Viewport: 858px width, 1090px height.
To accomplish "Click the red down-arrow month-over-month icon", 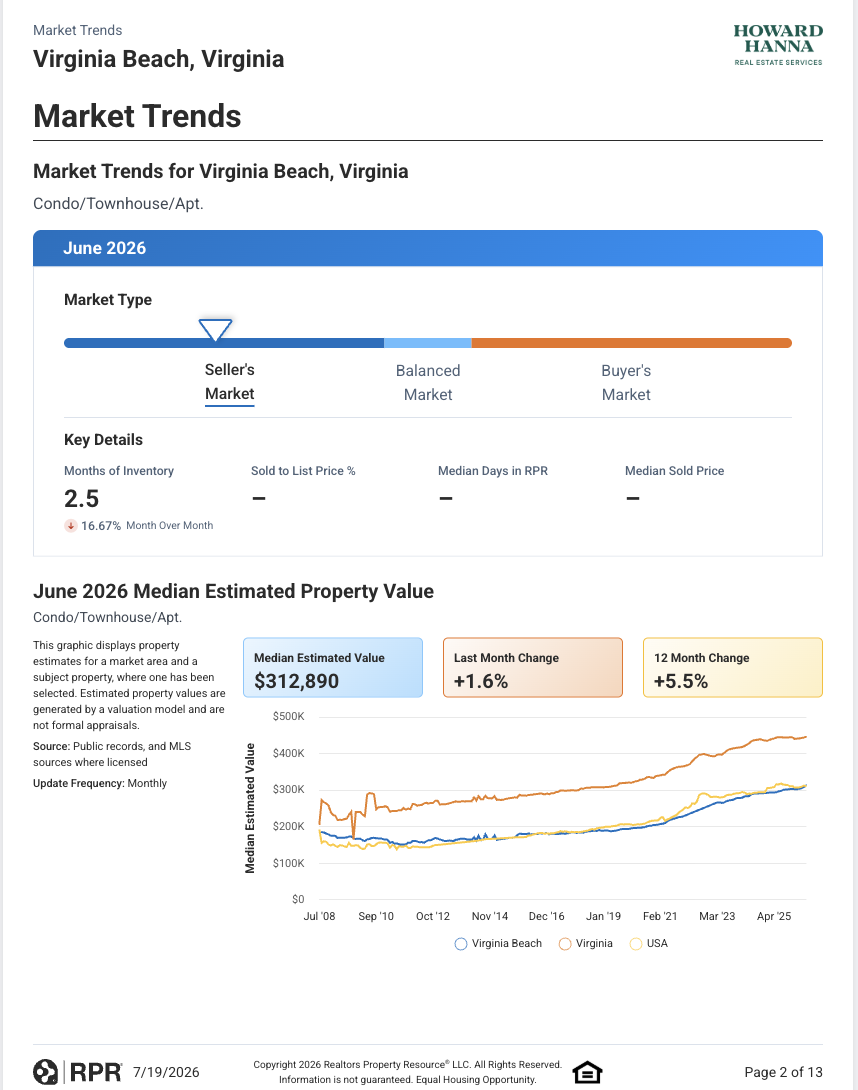I will (71, 526).
